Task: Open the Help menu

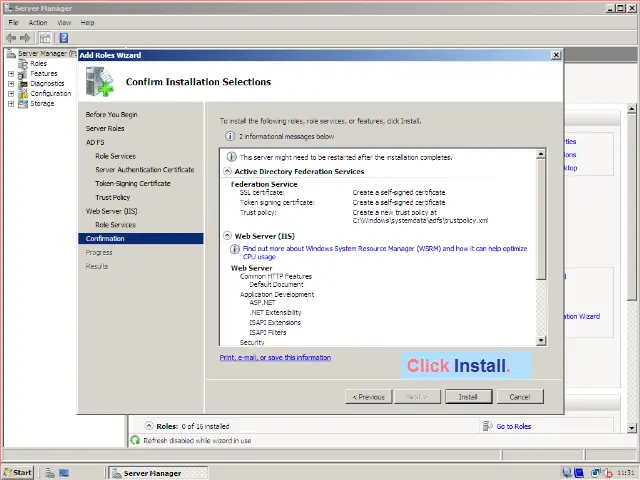Action: point(87,22)
